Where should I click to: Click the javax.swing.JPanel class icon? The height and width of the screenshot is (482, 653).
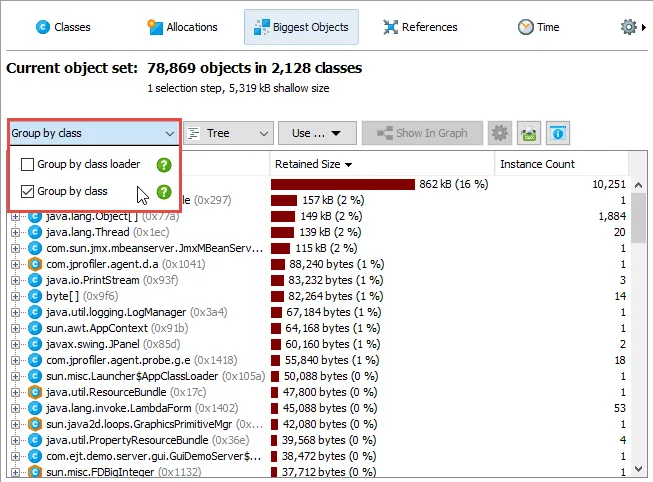point(35,345)
